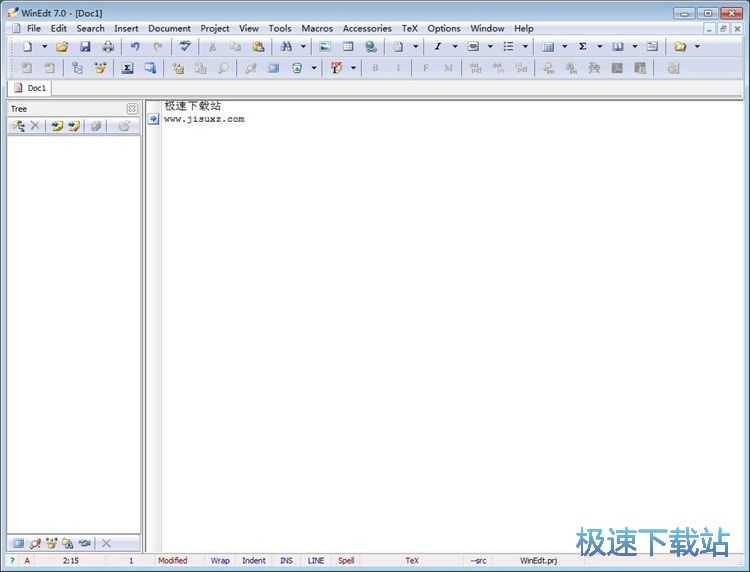Open the dropdown next to italic I icon

pos(455,46)
